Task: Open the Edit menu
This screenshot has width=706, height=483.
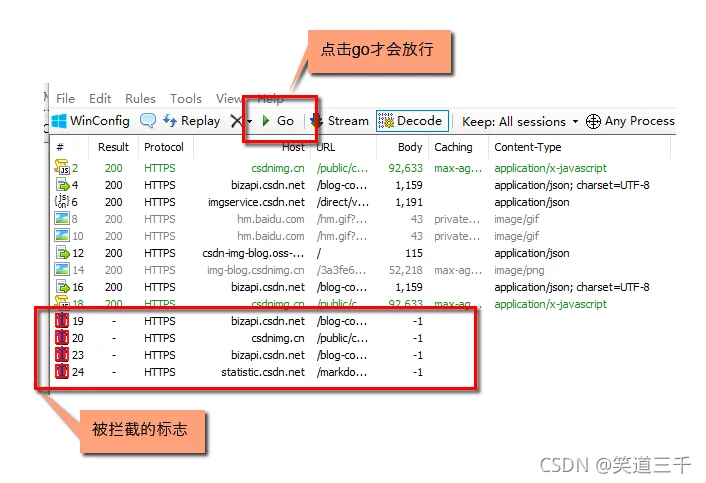Action: (x=100, y=98)
